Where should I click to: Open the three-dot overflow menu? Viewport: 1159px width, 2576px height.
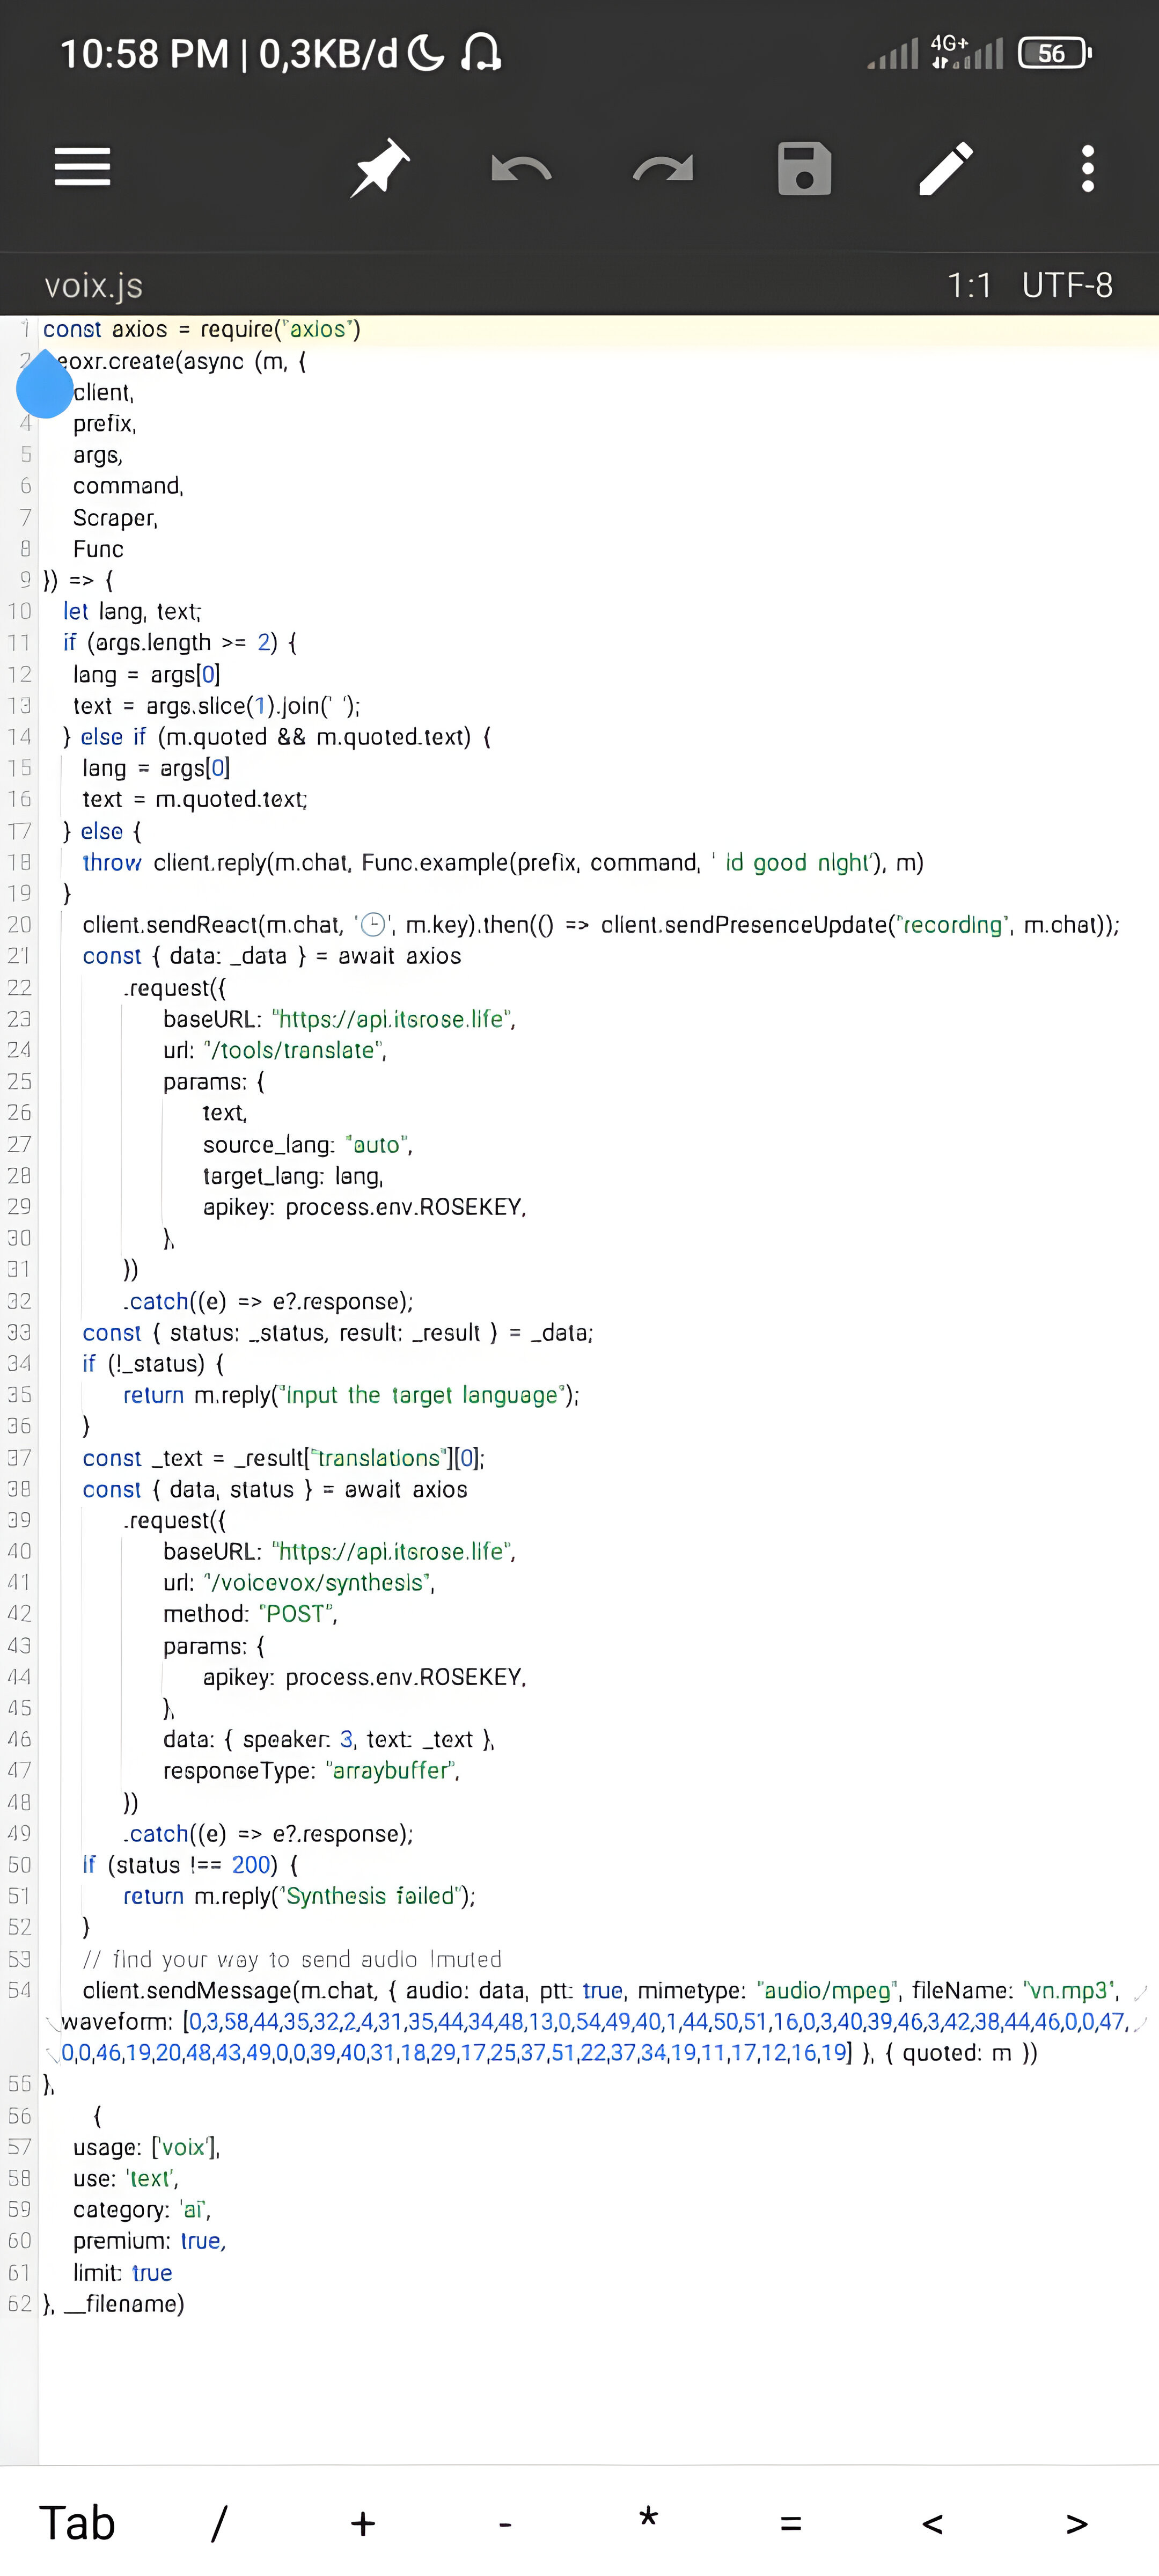coord(1087,167)
